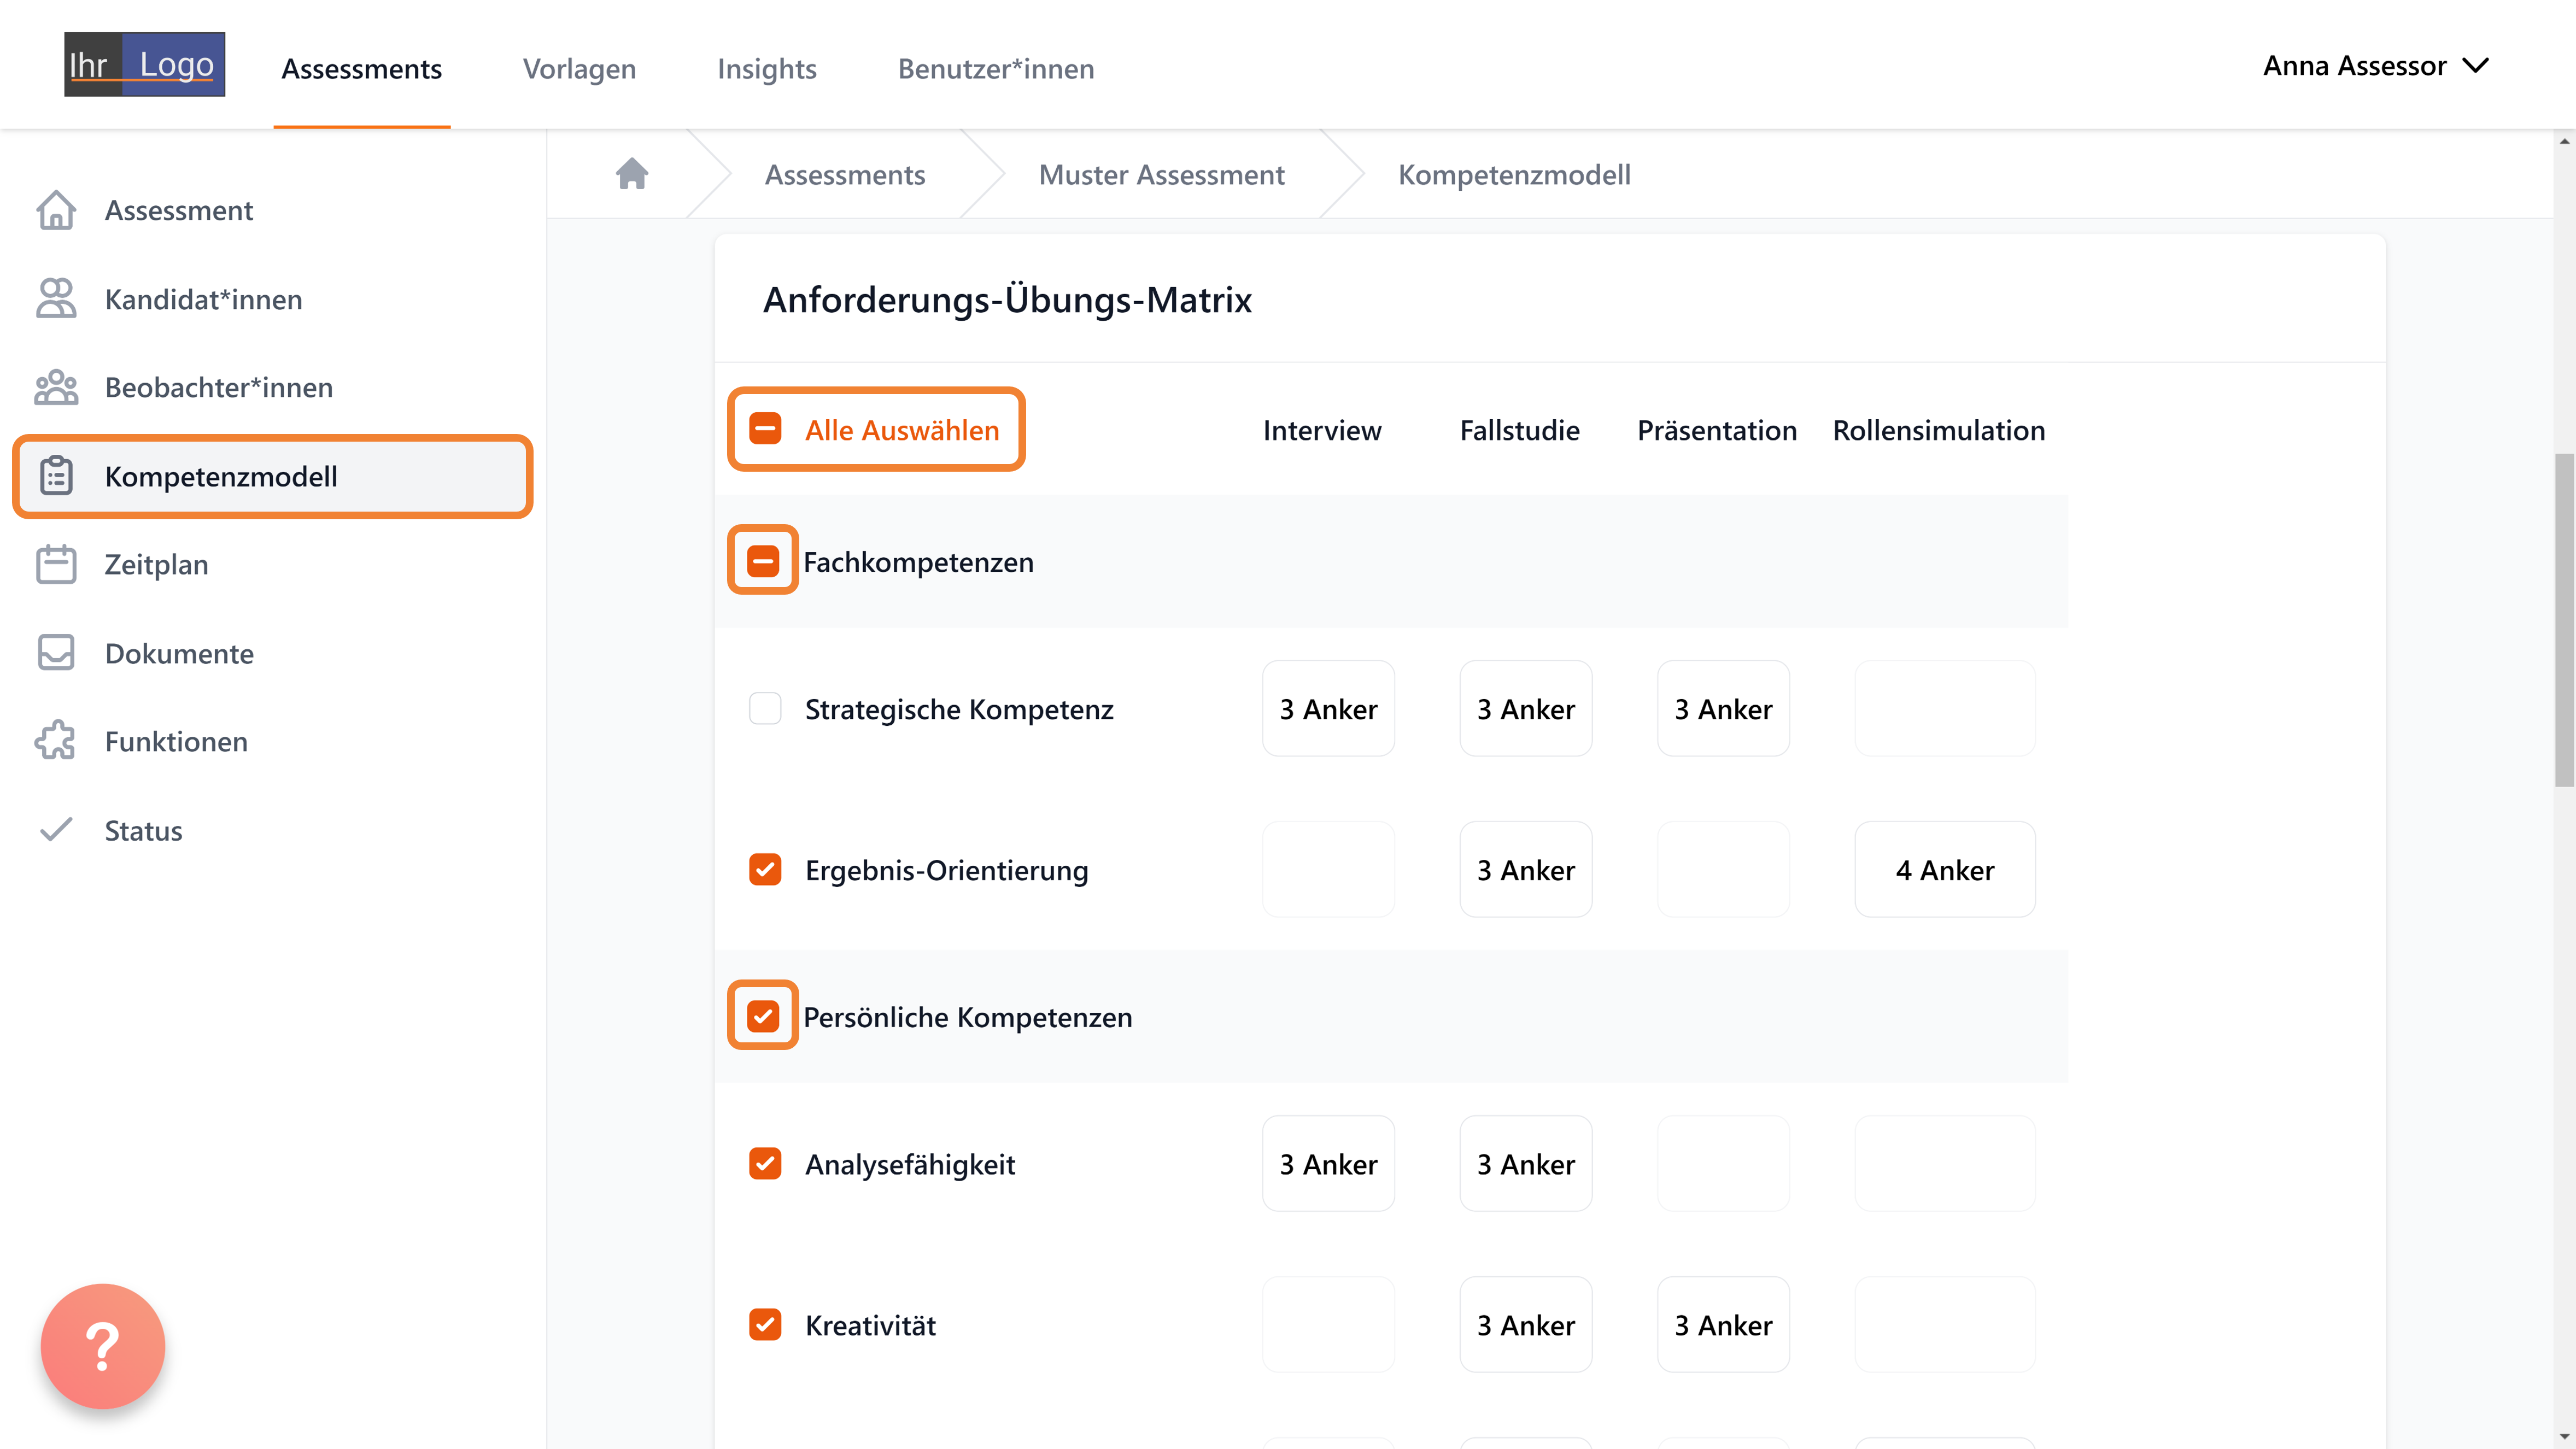
Task: Click the Zeitplan calendar icon
Action: (x=56, y=564)
